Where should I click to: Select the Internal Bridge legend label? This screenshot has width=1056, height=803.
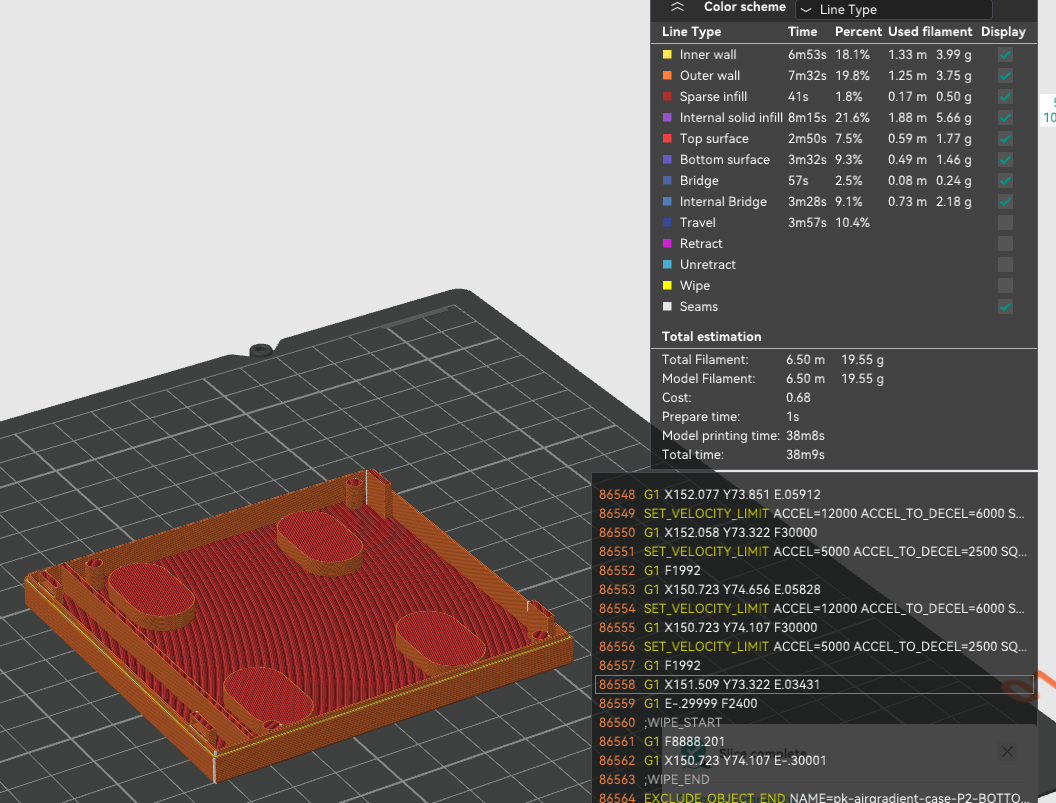(x=723, y=201)
